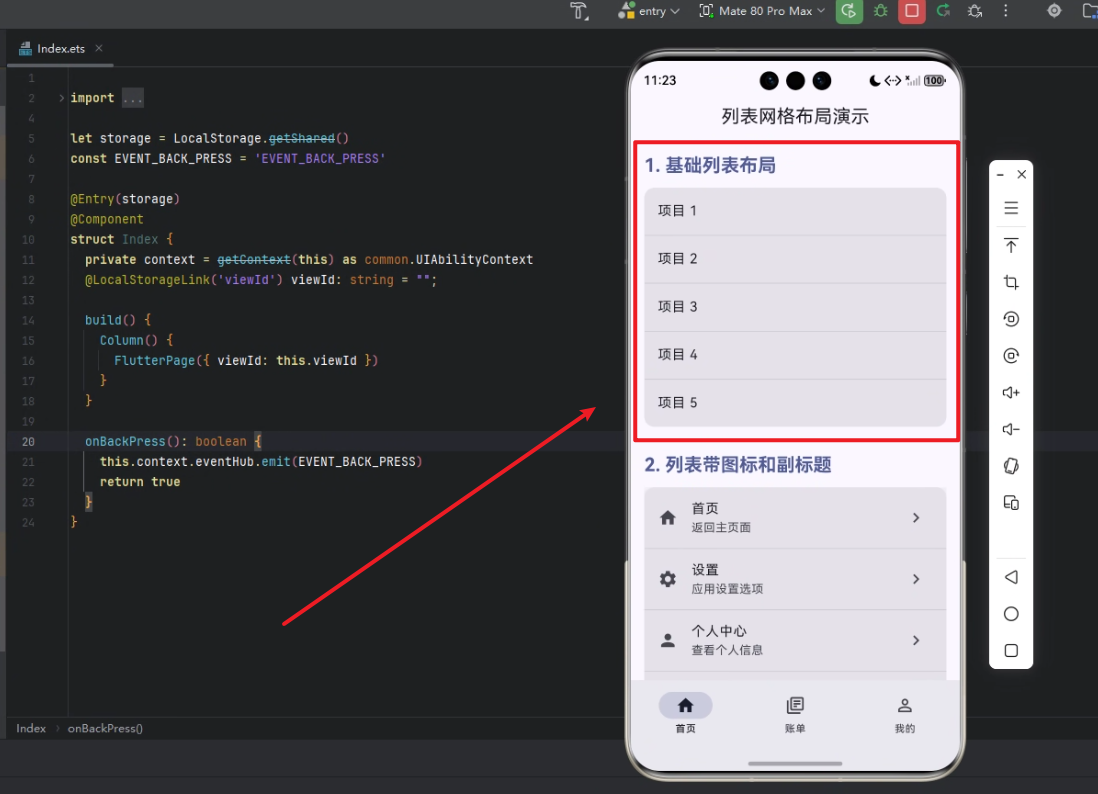
Task: Click the onBackPress() breadcrumb
Action: coord(105,728)
